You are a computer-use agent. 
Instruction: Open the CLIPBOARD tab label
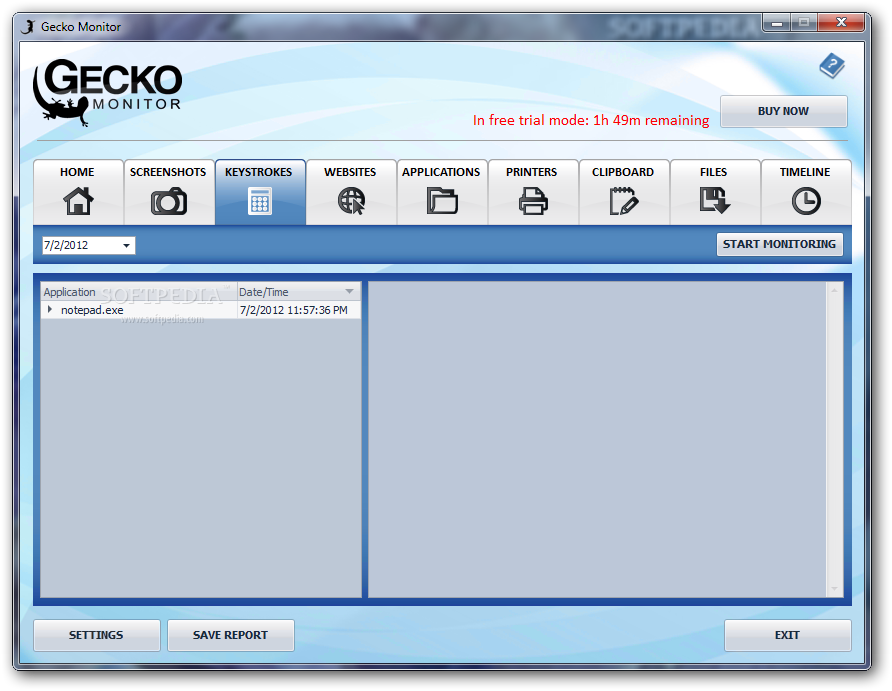tap(623, 172)
